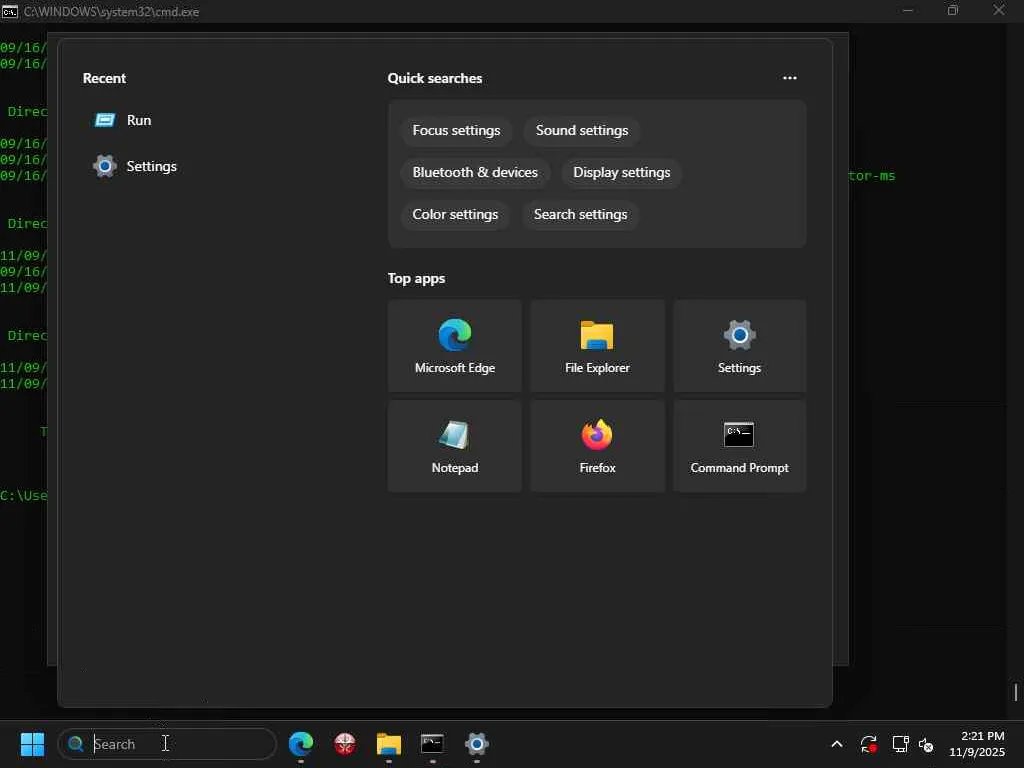Screen dimensions: 1024x768
Task: Launch Notepad from Top apps
Action: point(455,446)
